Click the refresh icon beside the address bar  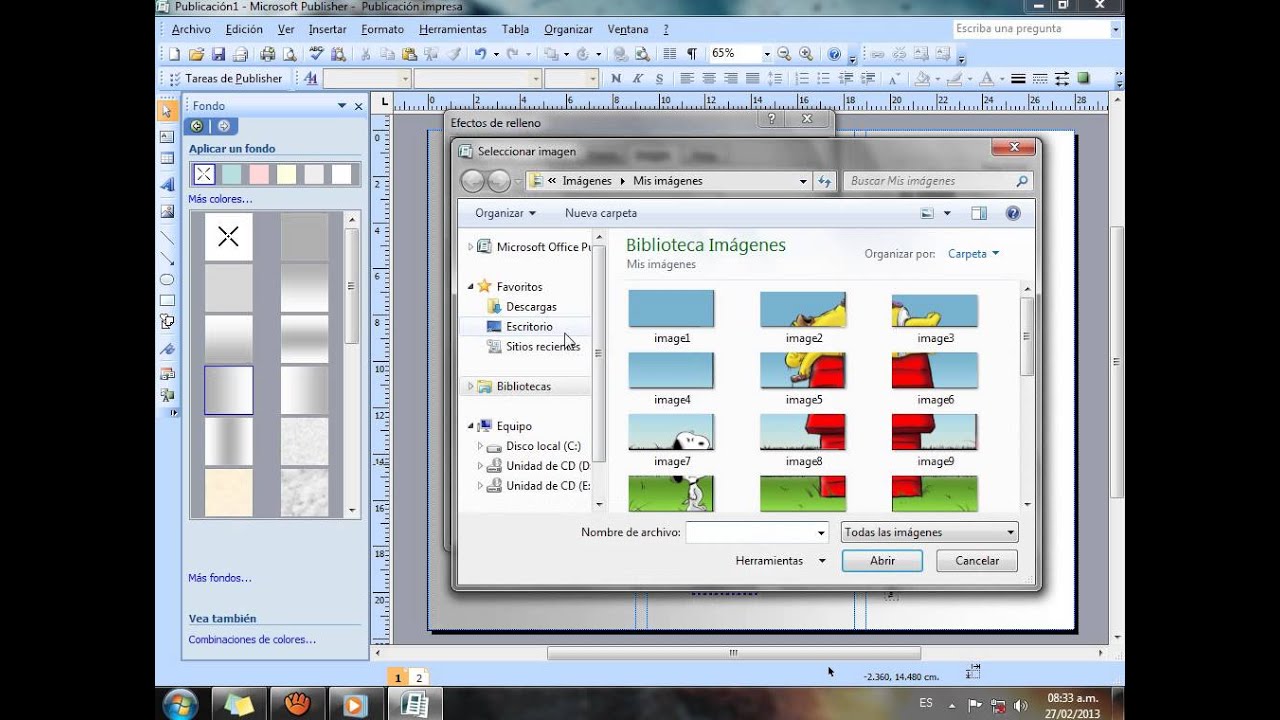click(x=825, y=181)
